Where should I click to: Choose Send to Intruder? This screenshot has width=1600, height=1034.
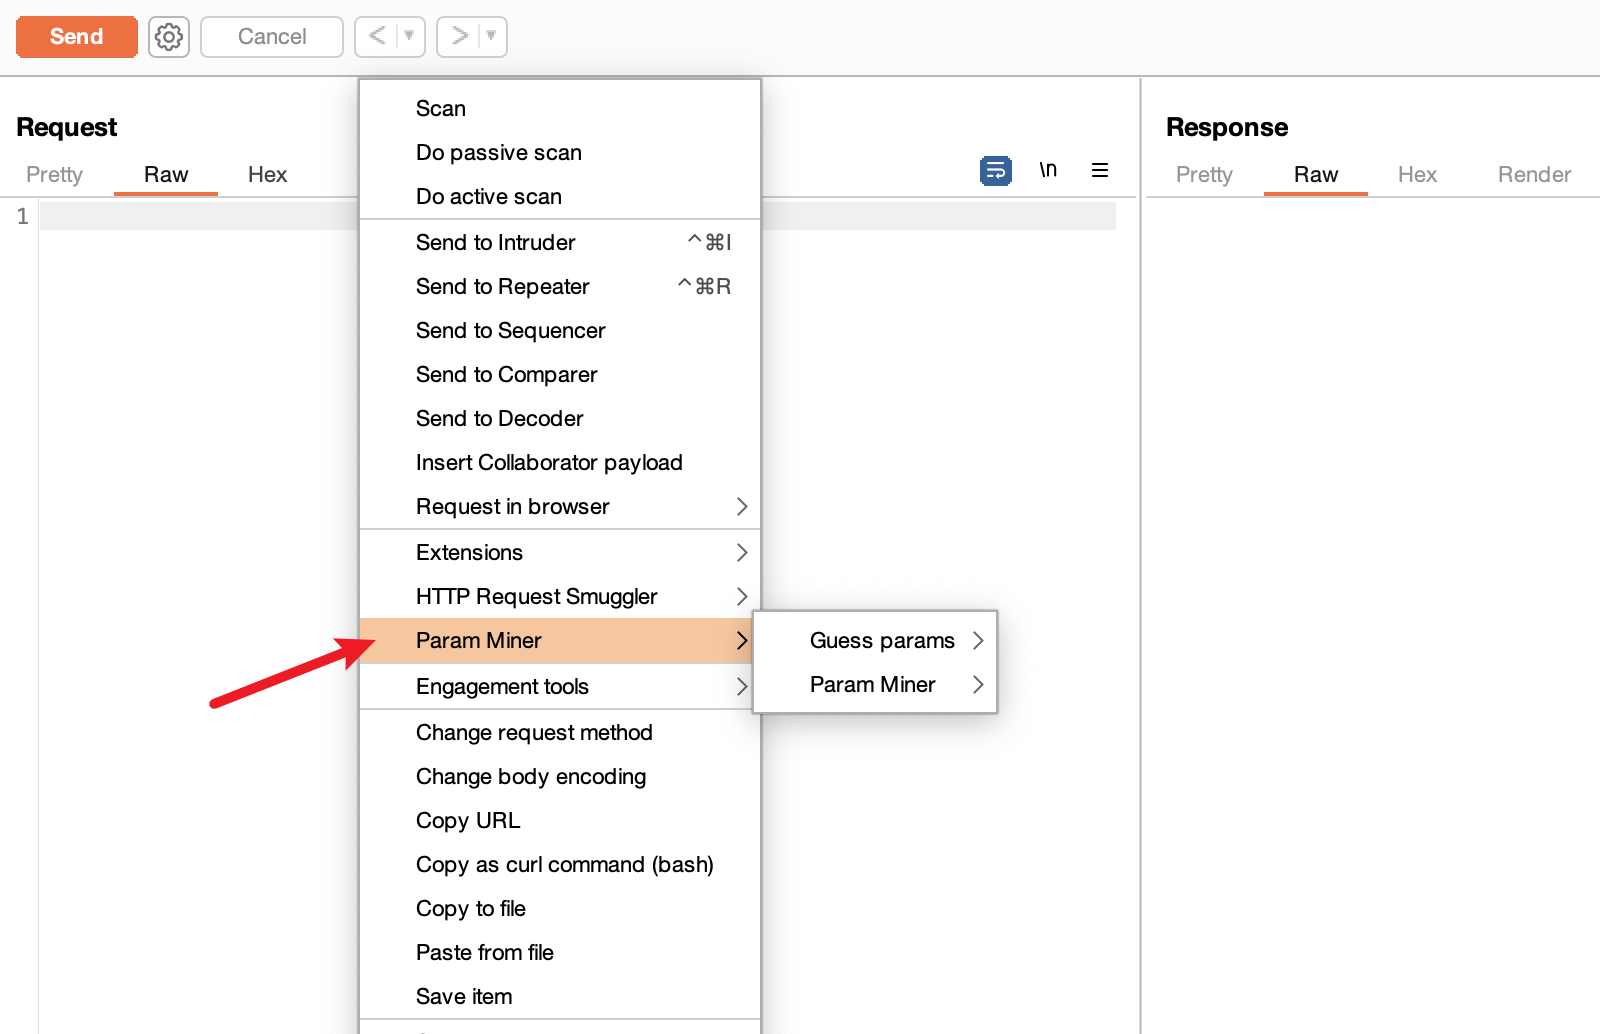tap(560, 242)
